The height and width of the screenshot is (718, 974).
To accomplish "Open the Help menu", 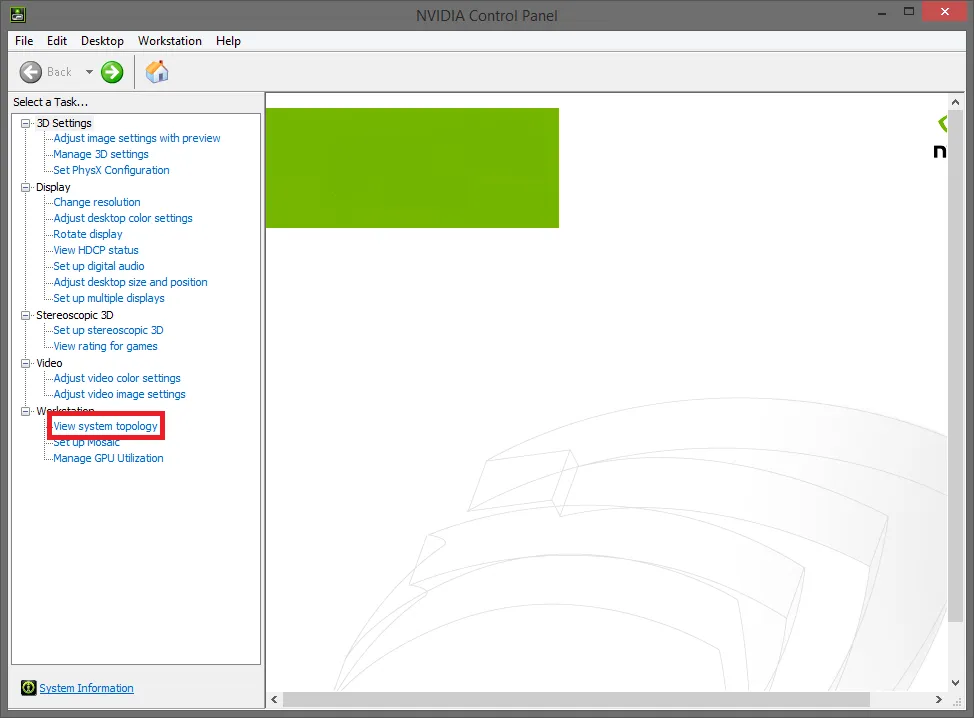I will coord(228,41).
